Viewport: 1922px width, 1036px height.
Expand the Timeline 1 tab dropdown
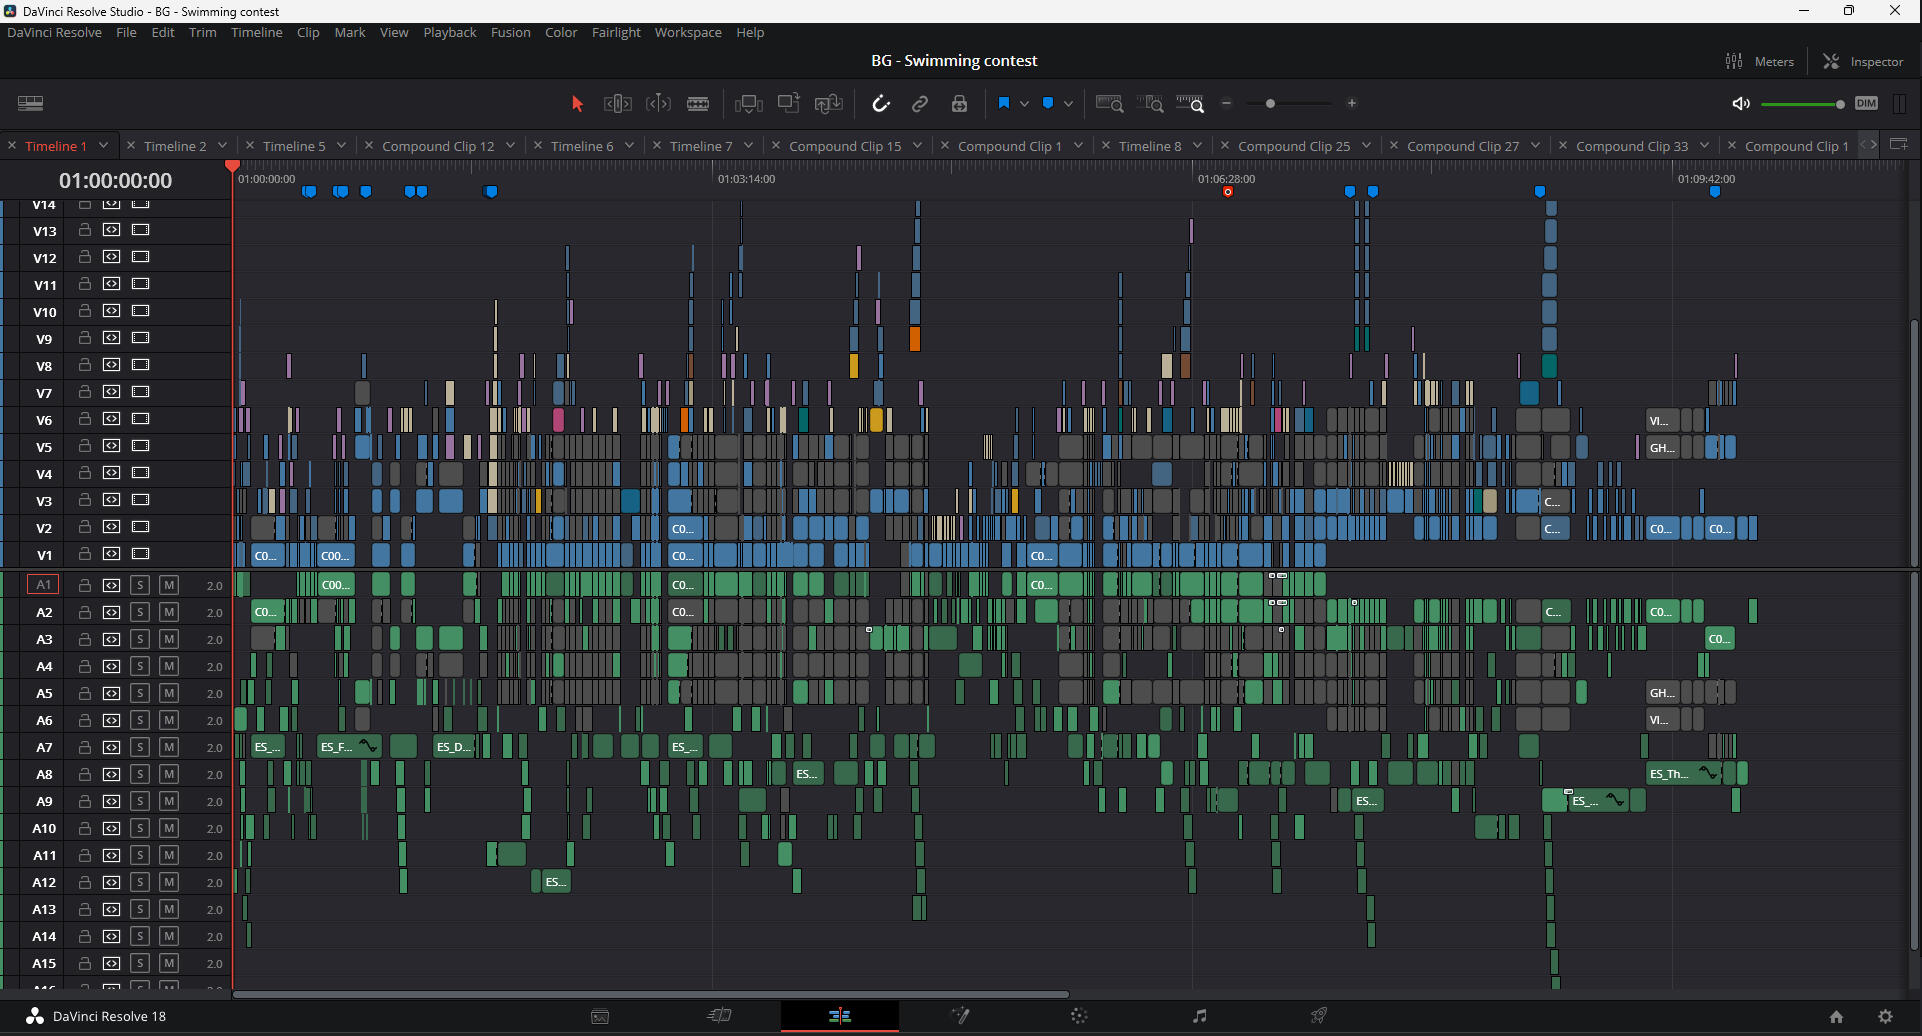point(103,146)
